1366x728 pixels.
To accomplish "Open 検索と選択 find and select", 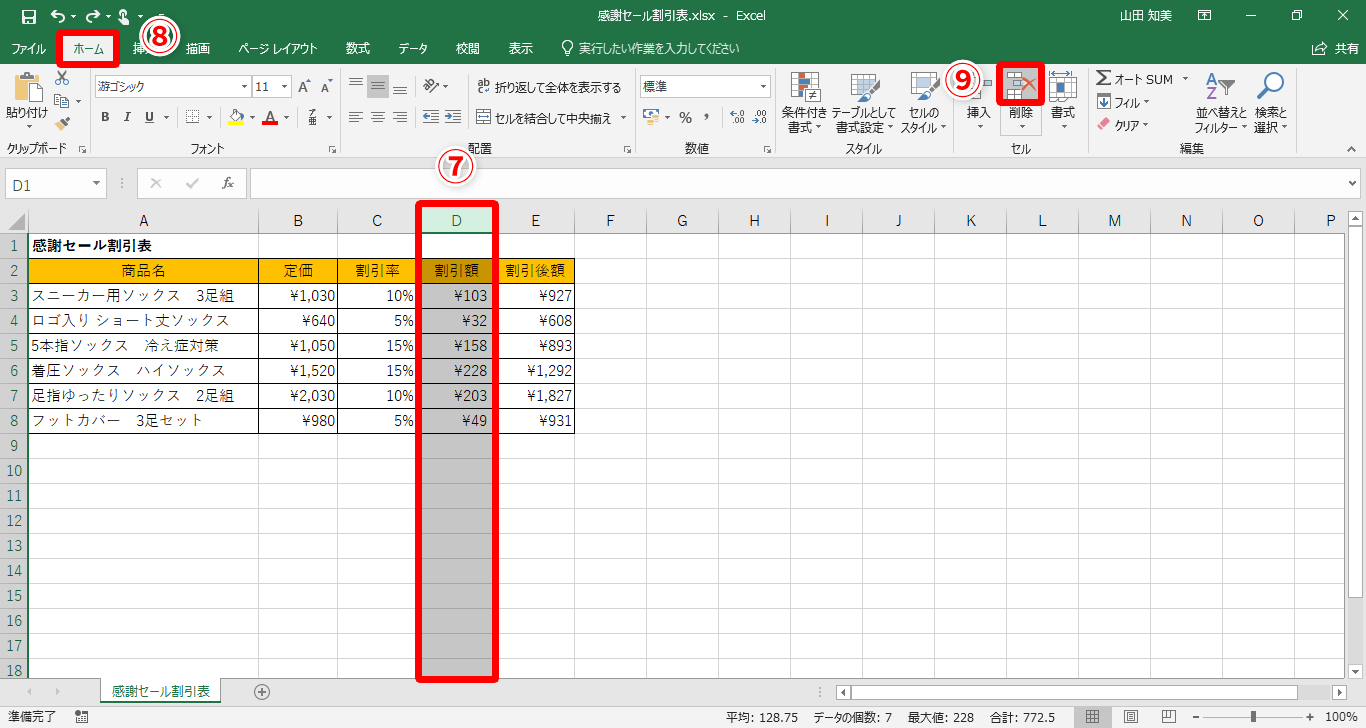I will click(x=1271, y=104).
